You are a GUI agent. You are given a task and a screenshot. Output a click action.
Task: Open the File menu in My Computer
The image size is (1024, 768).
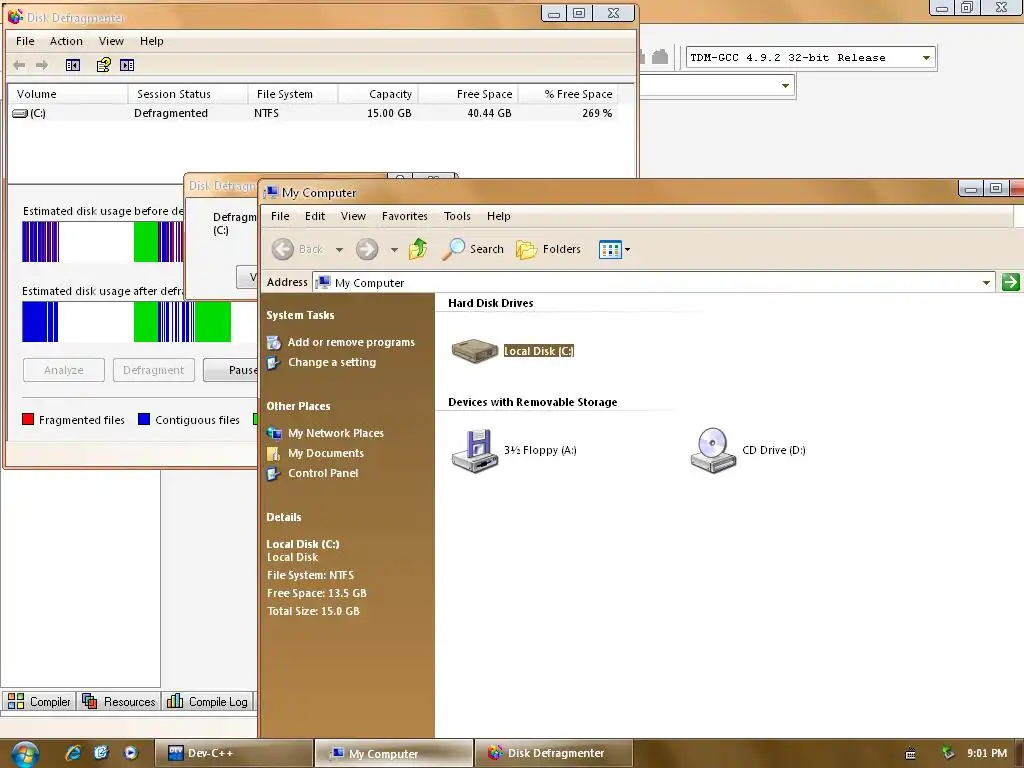[x=280, y=216]
